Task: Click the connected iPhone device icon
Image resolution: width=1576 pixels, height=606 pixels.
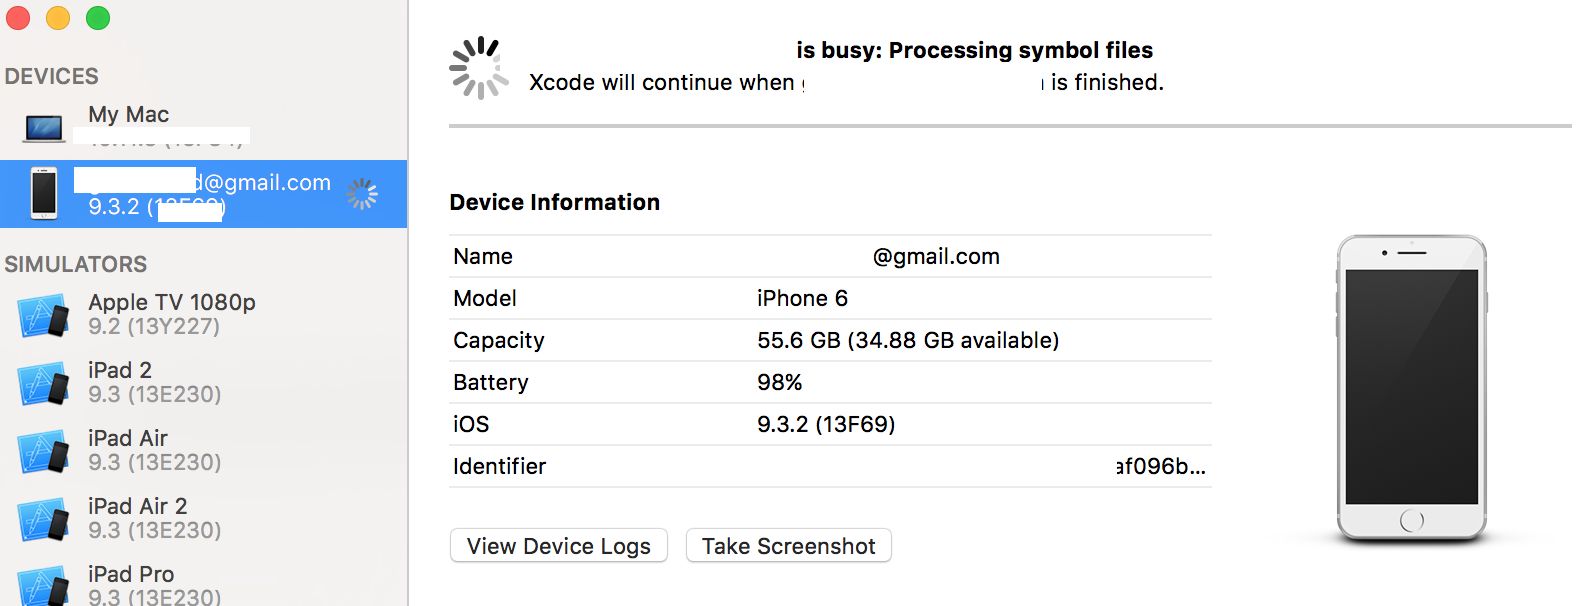Action: [44, 193]
